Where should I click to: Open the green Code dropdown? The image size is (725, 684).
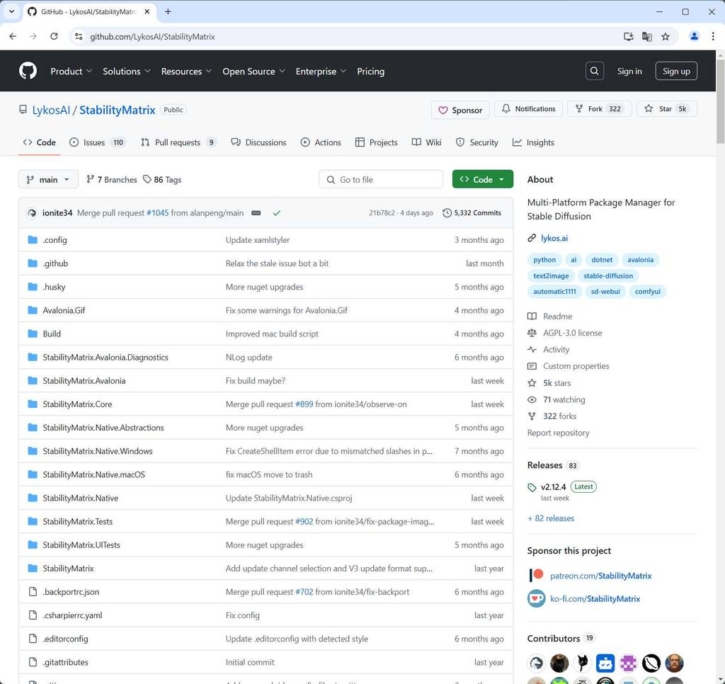point(482,180)
